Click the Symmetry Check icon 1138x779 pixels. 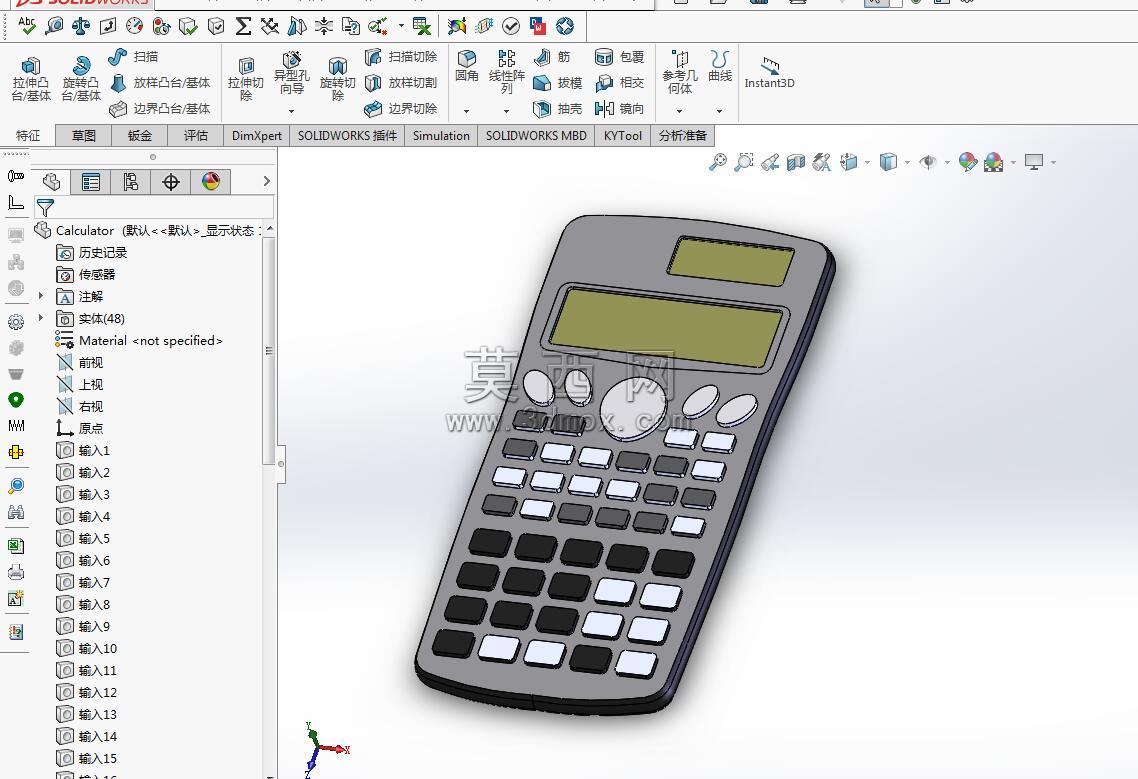297,26
